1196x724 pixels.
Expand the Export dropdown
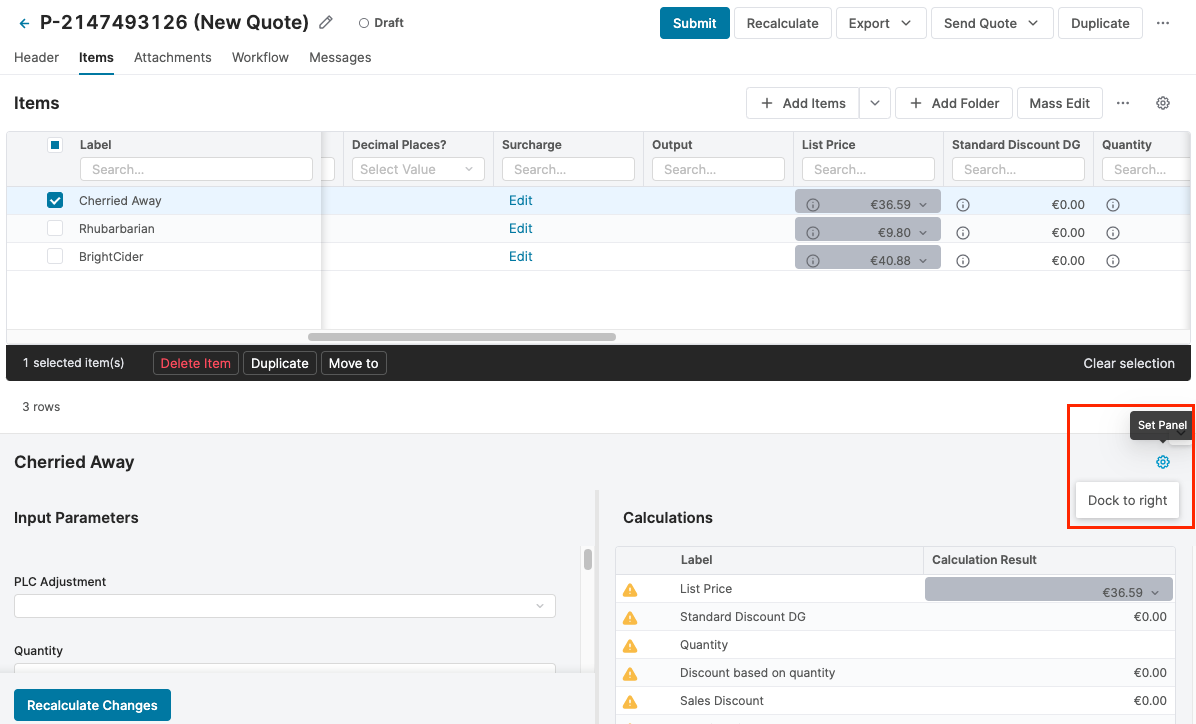pos(879,23)
